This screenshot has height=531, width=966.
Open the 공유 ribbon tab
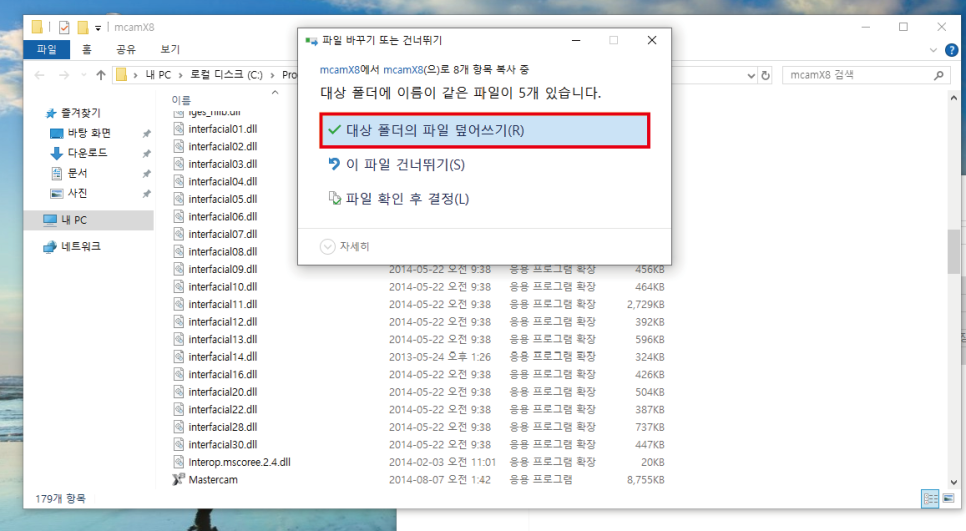[126, 49]
